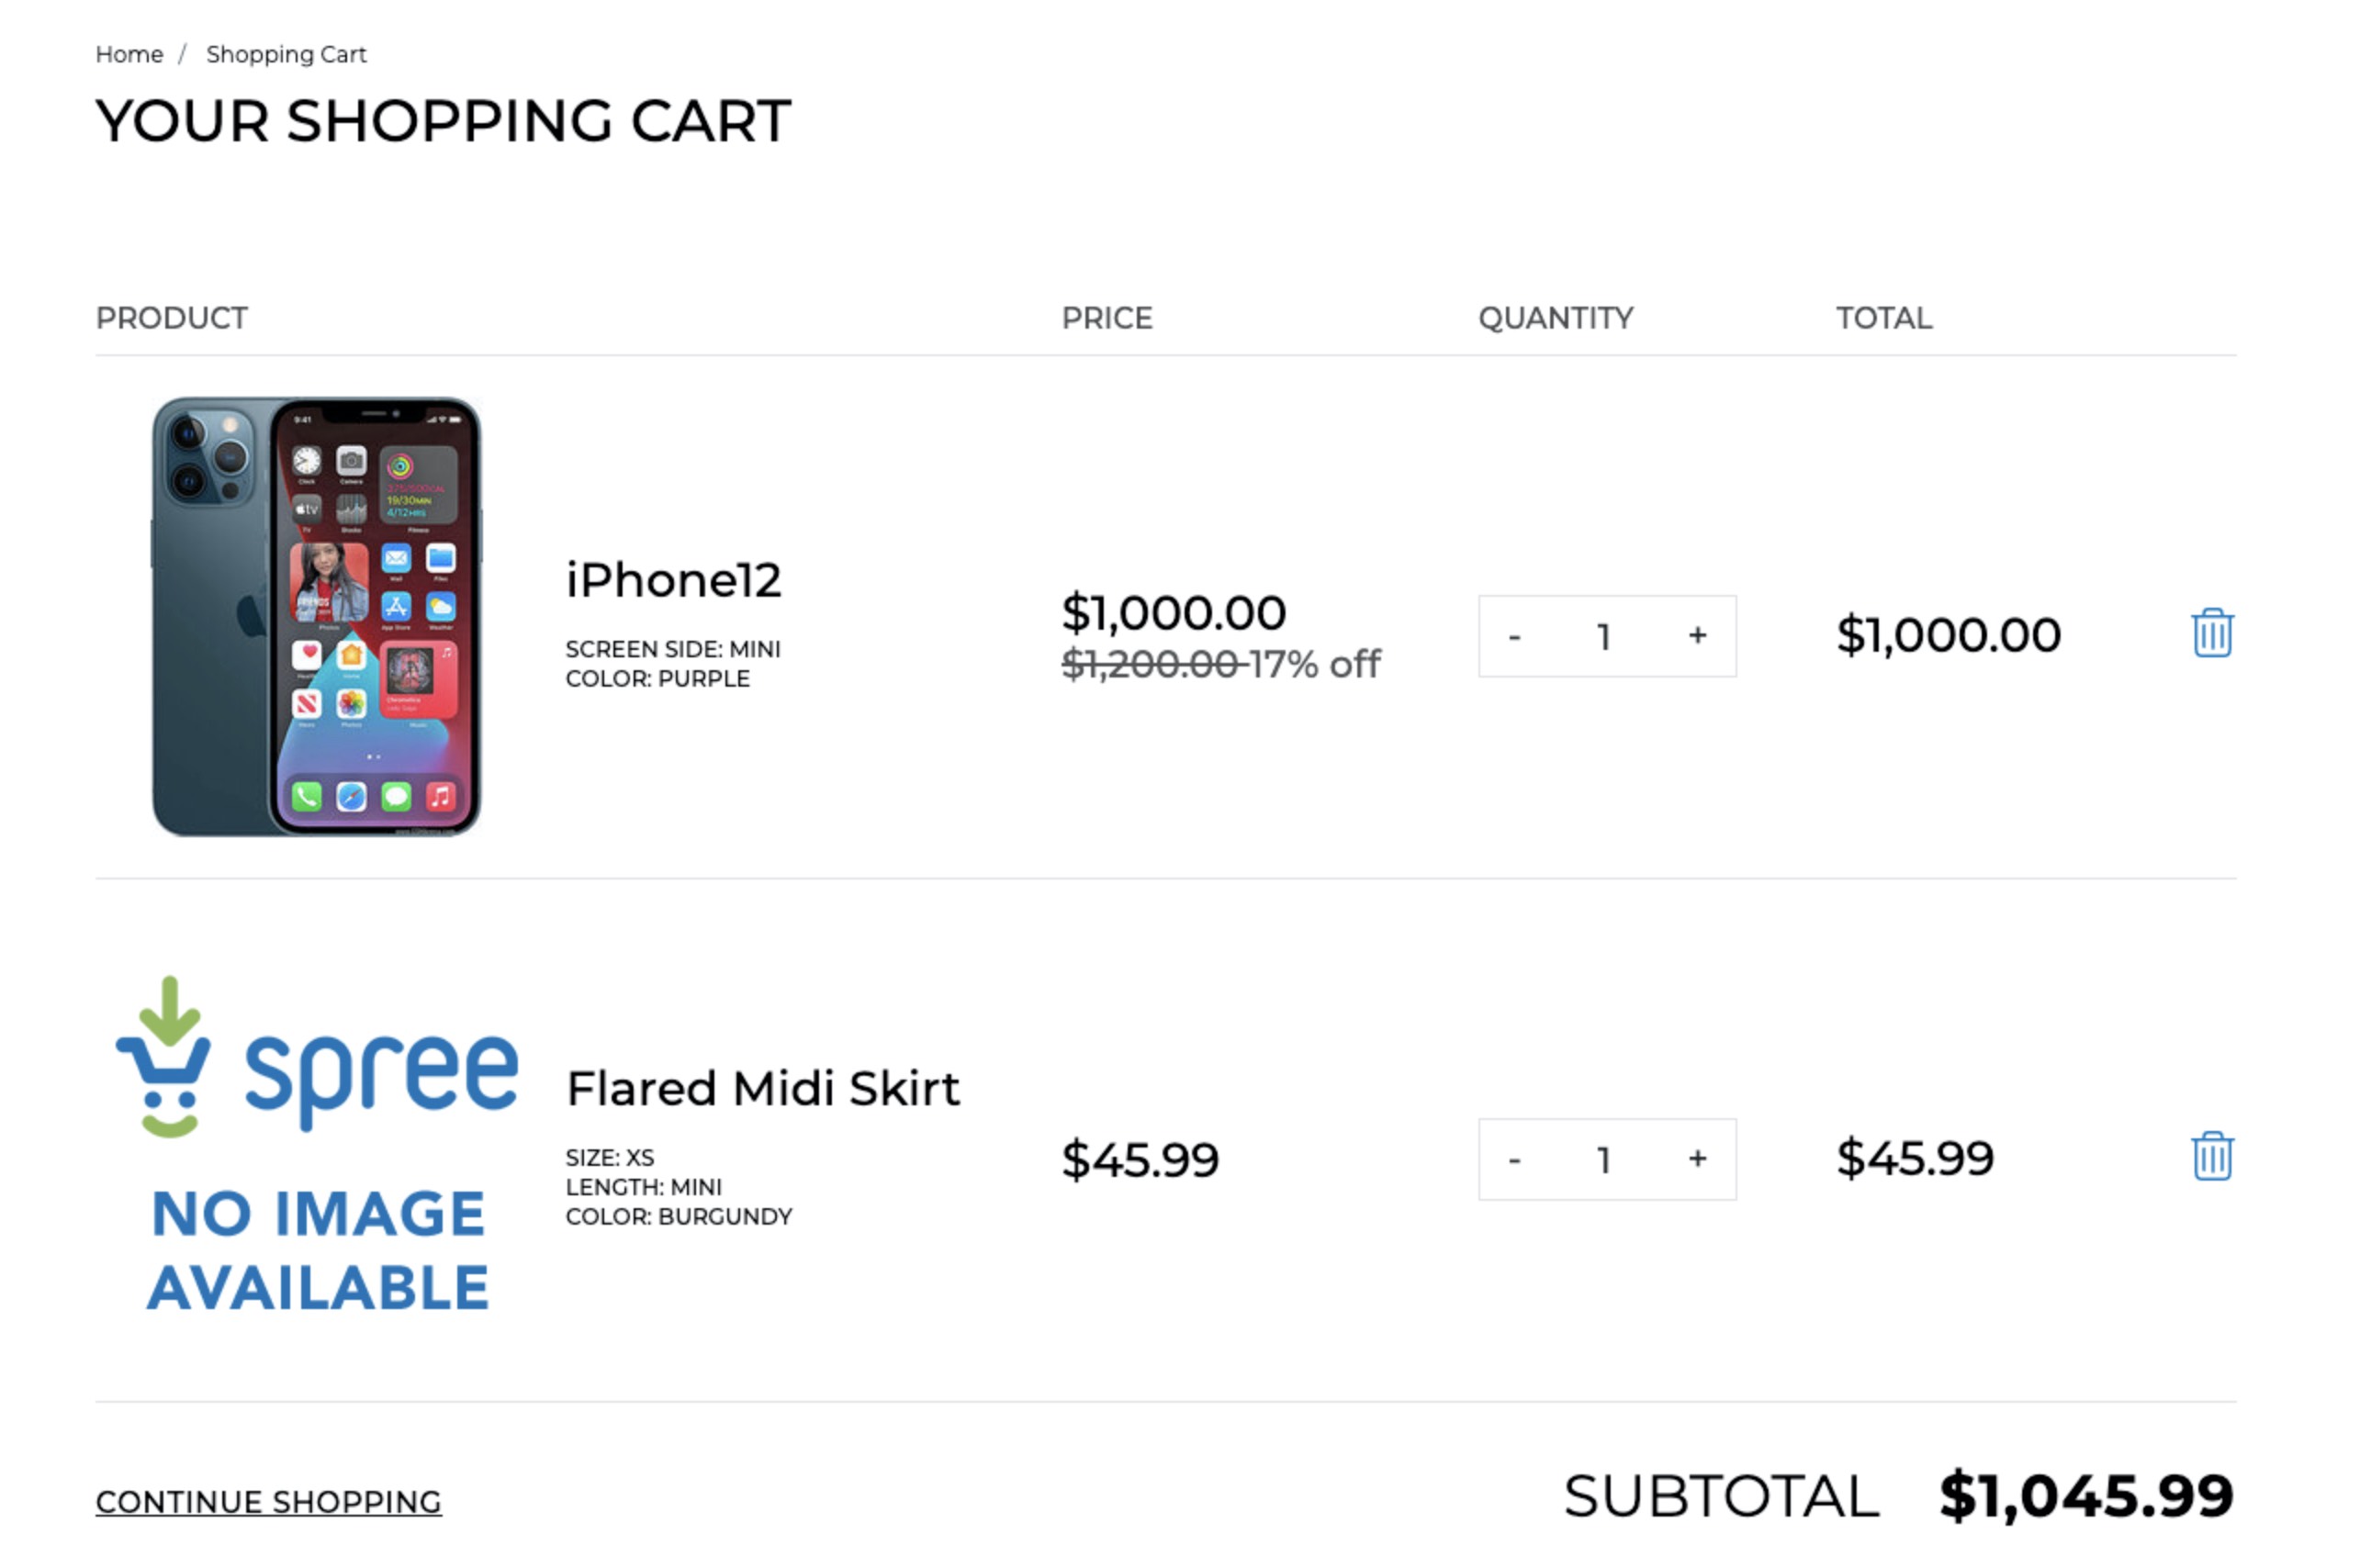Open the iPhone12 product image

316,616
